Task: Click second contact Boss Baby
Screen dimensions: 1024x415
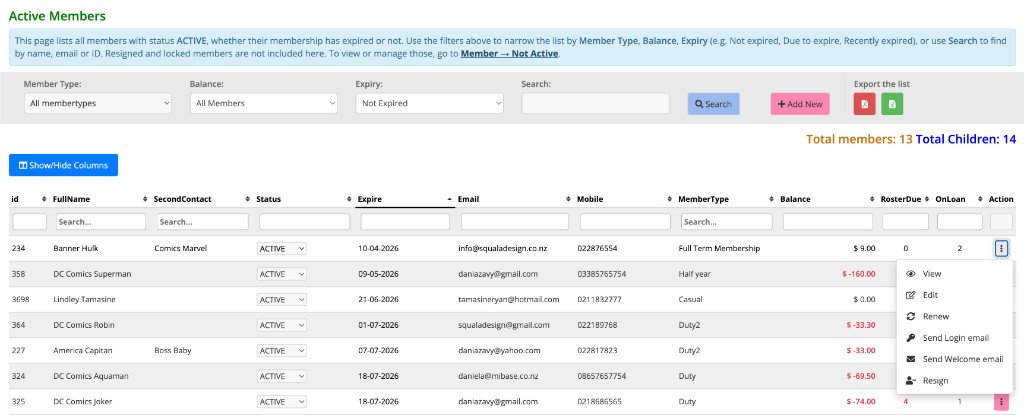Action: coord(173,350)
